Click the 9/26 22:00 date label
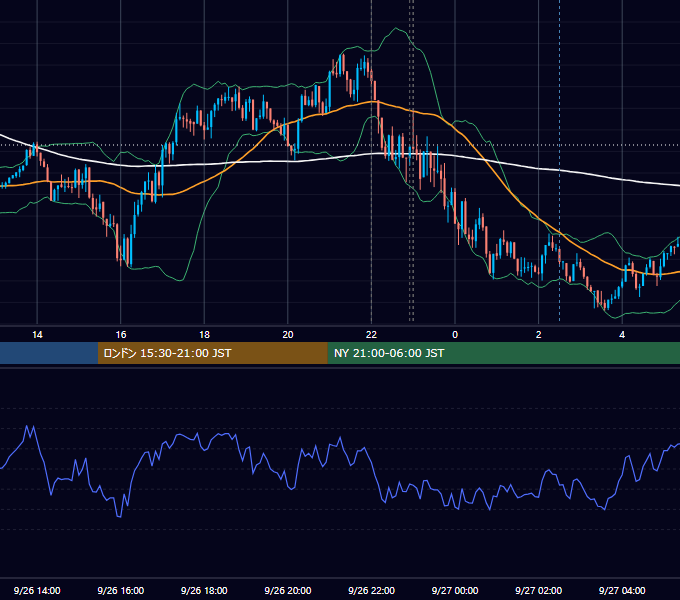This screenshot has height=600, width=680. tap(371, 590)
